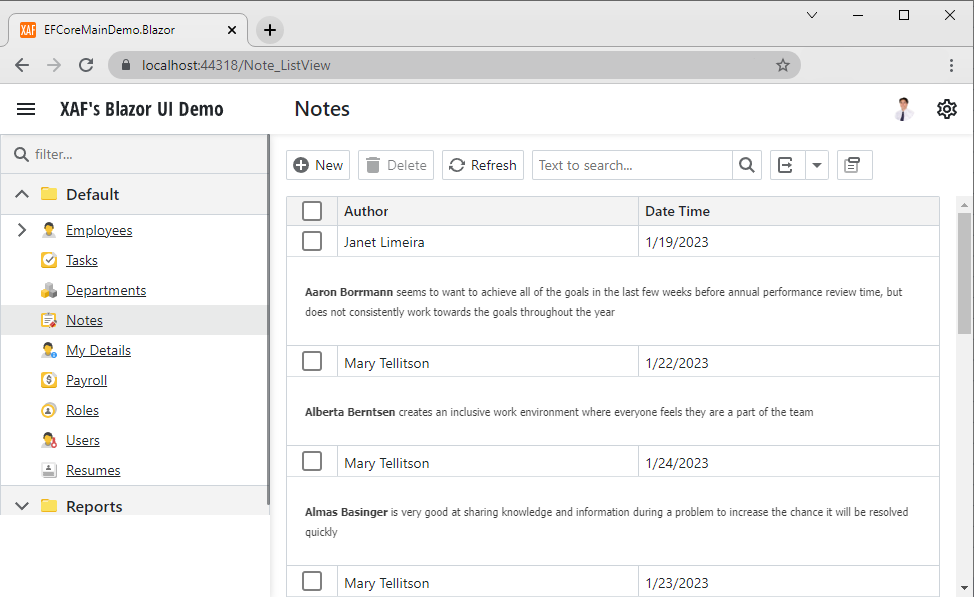This screenshot has width=974, height=597.
Task: Click the browser address bar URL
Action: pyautogui.click(x=236, y=65)
